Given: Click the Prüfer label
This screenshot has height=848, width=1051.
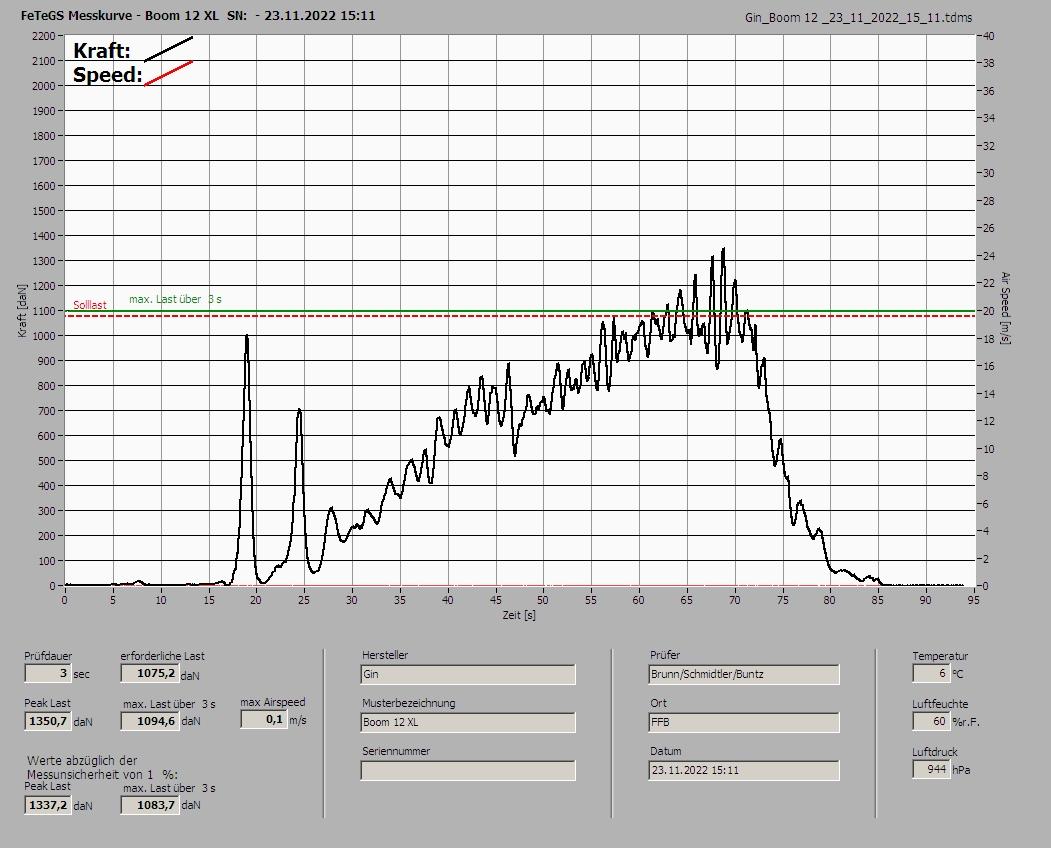Looking at the screenshot, I should (665, 655).
